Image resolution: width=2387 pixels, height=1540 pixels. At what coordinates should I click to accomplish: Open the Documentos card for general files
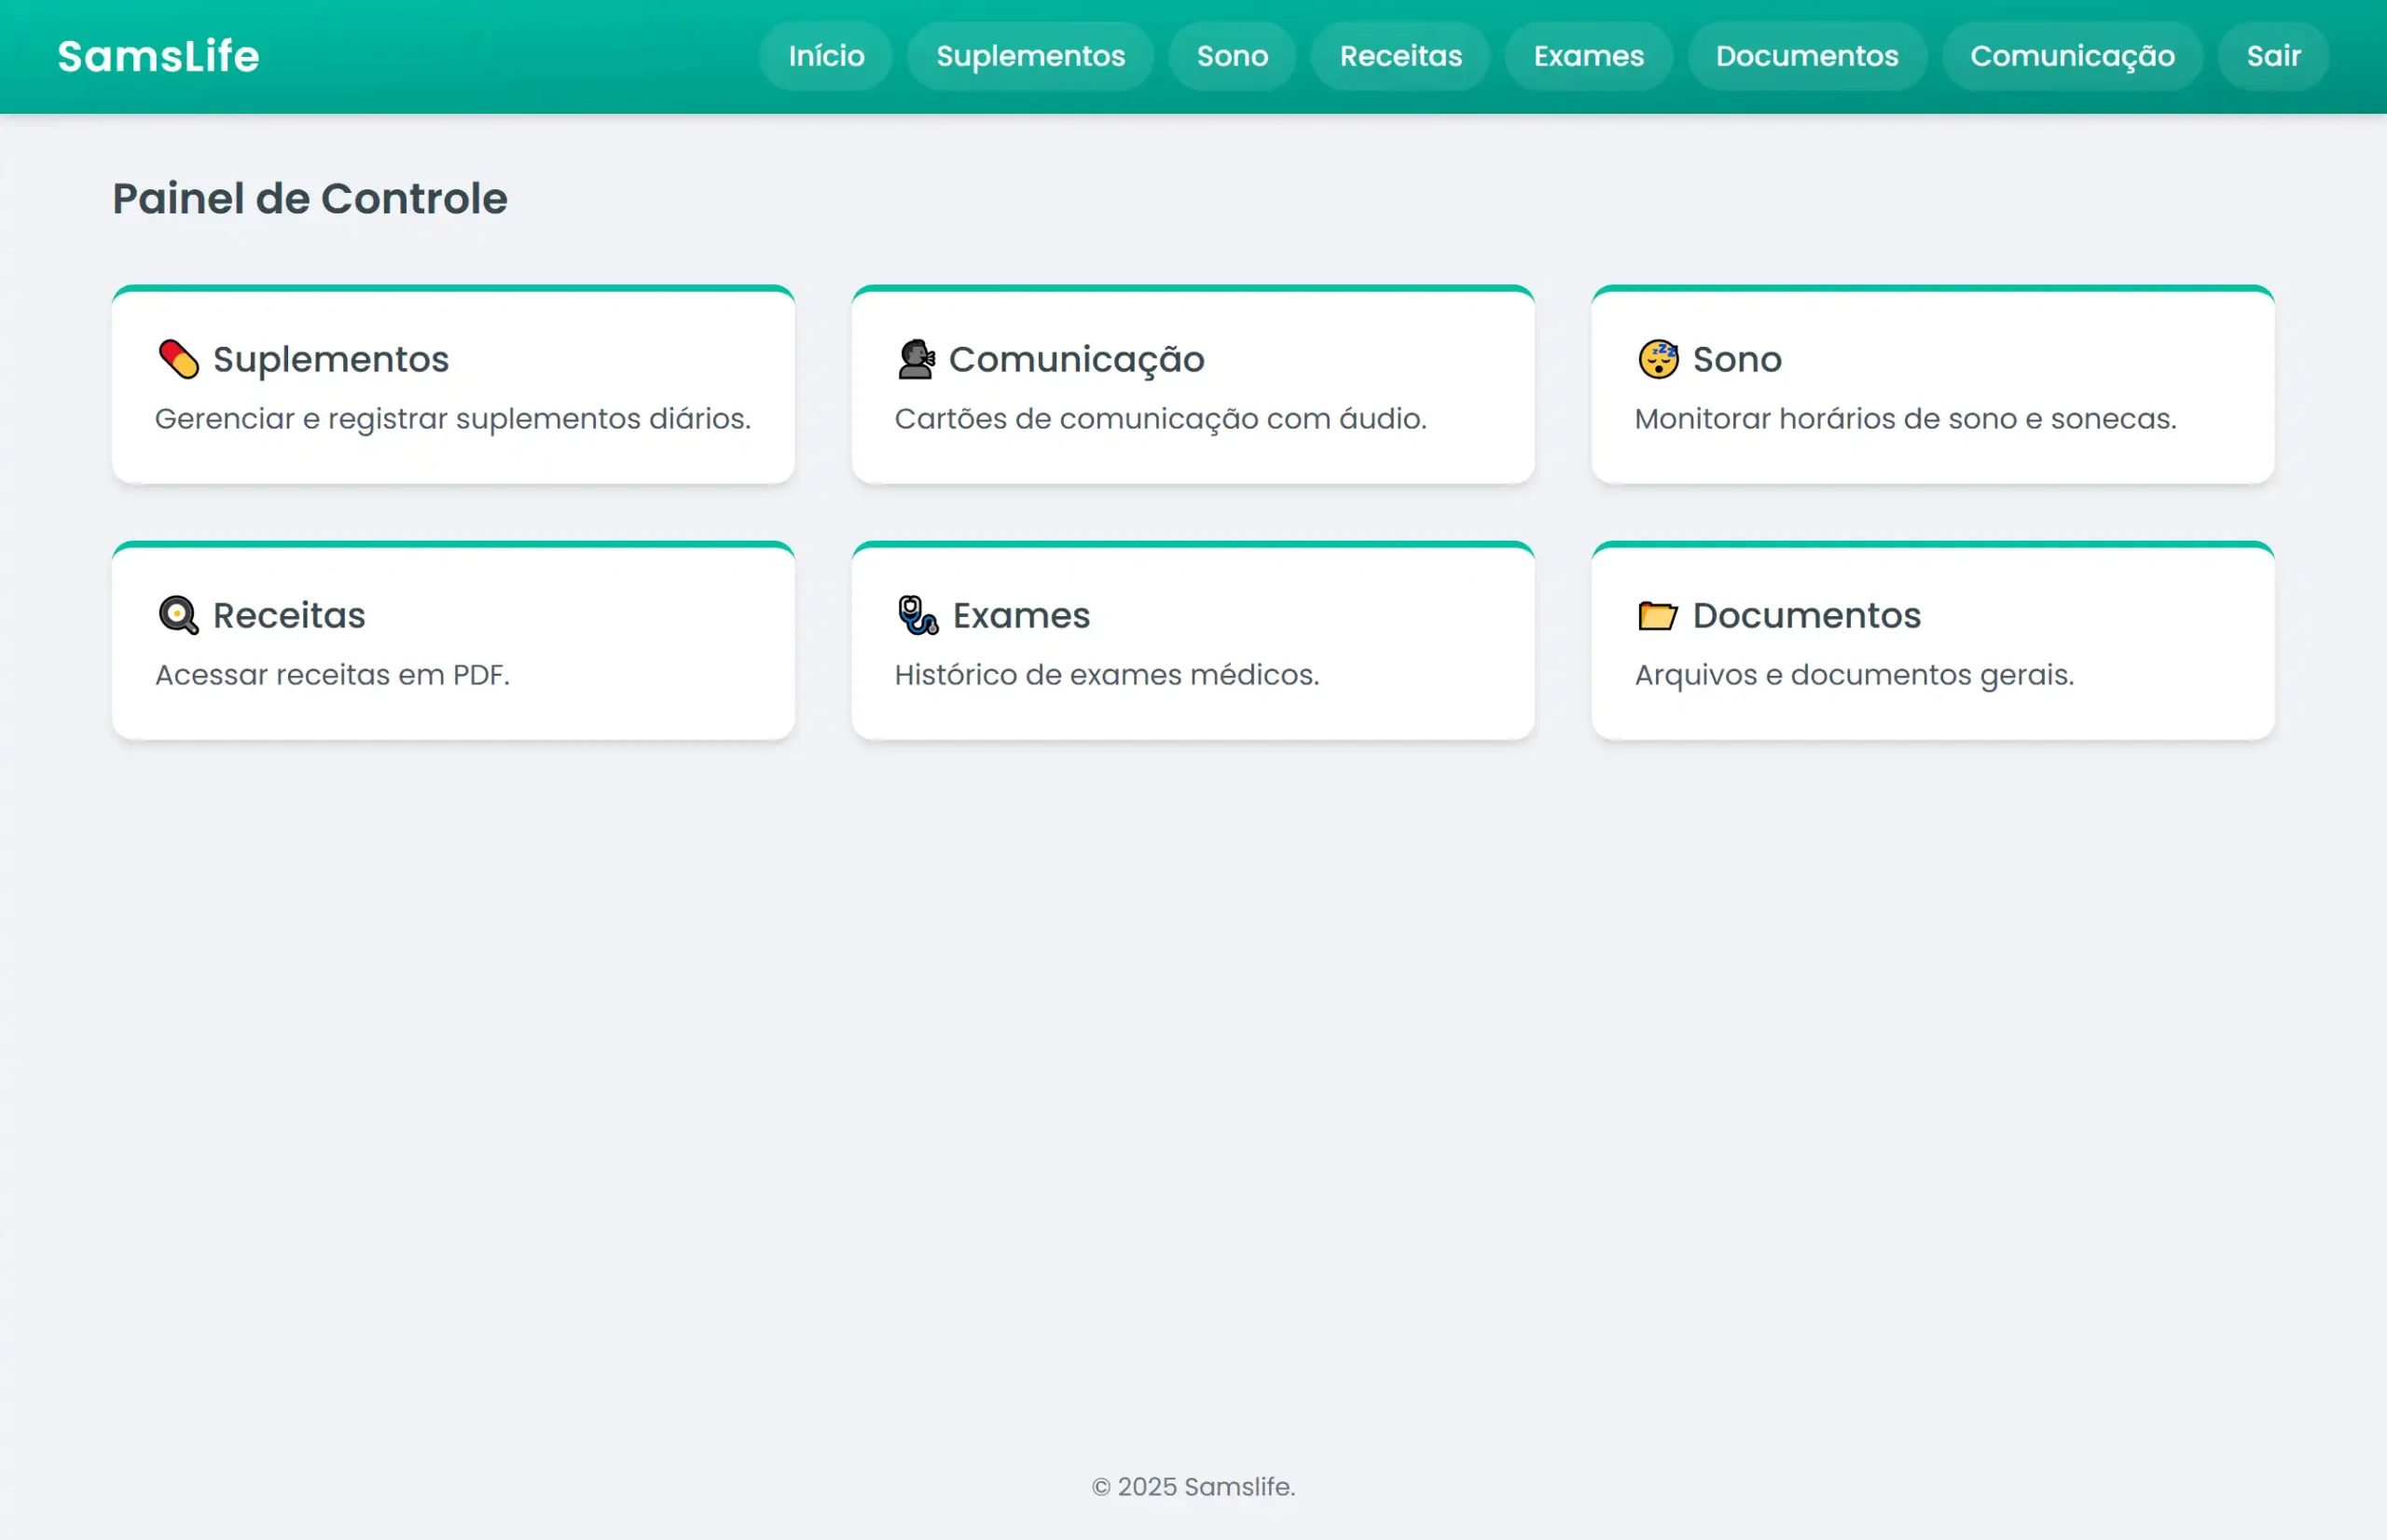click(1932, 640)
